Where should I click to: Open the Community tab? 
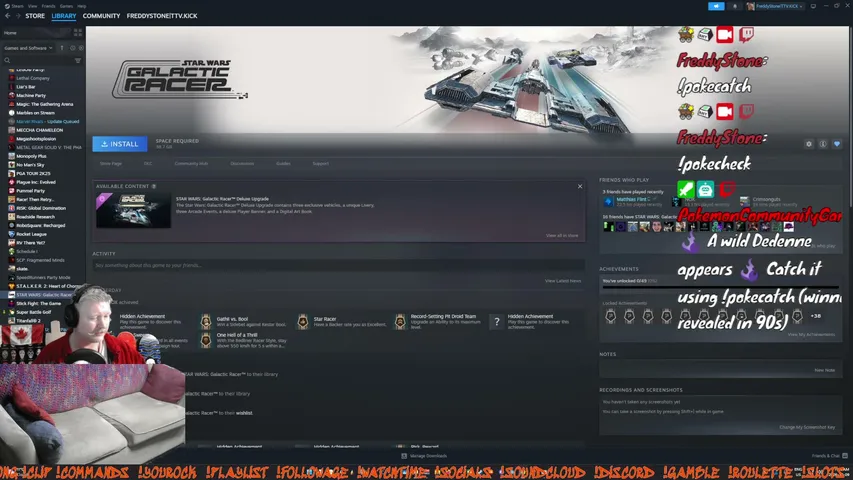101,16
